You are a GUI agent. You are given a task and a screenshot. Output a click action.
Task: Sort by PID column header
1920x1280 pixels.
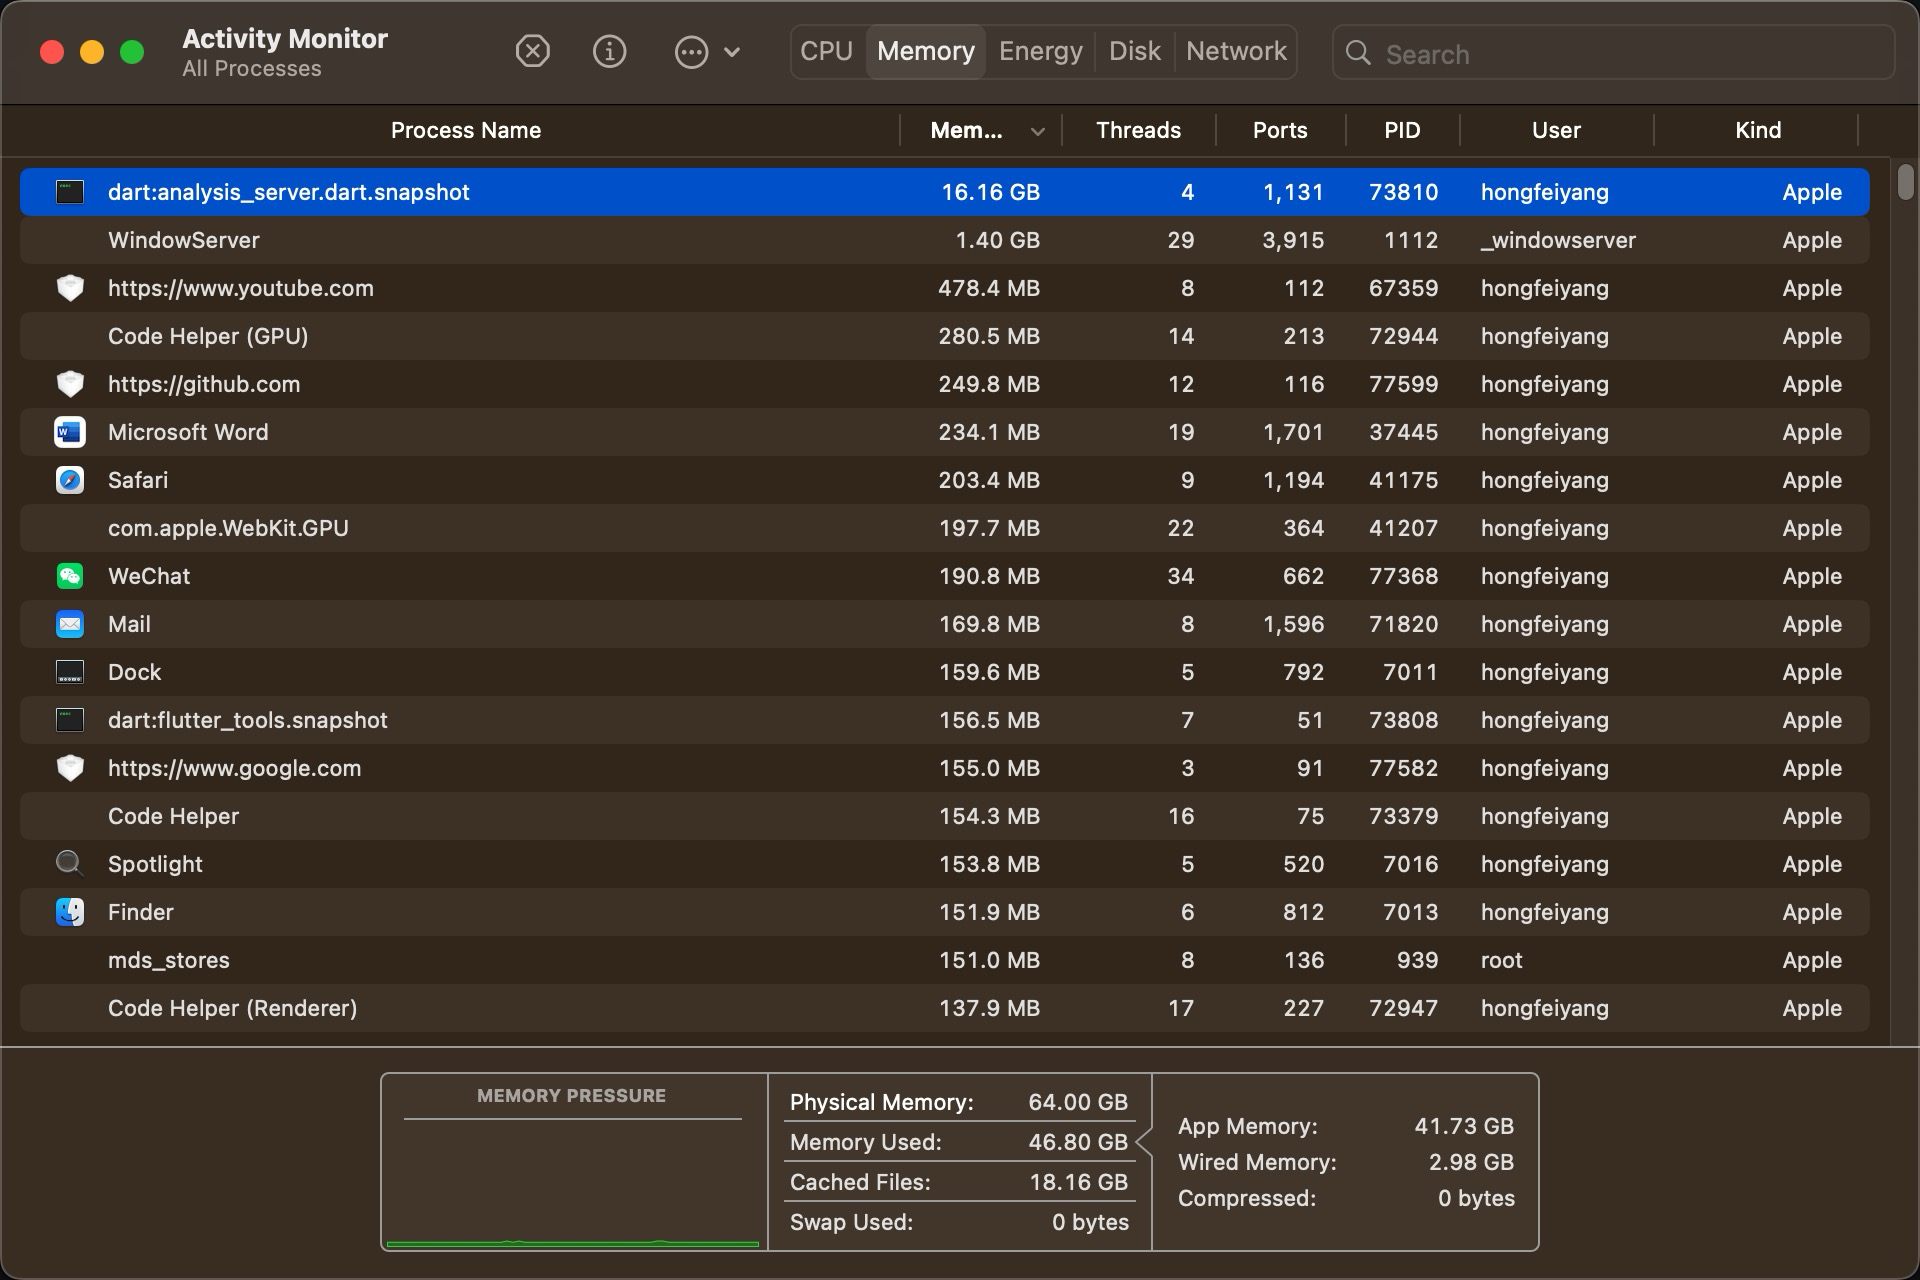tap(1402, 130)
